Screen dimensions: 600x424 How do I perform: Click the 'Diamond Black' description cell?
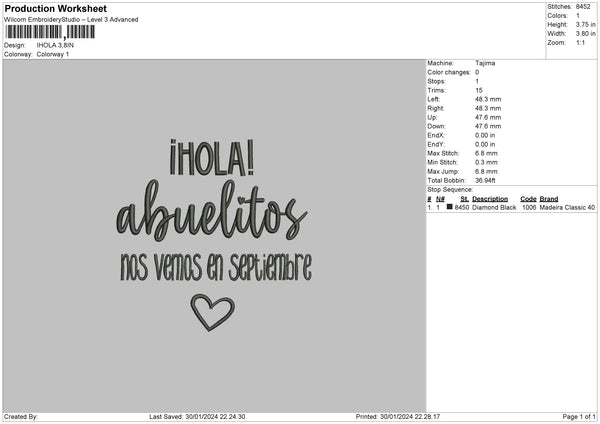coord(494,207)
